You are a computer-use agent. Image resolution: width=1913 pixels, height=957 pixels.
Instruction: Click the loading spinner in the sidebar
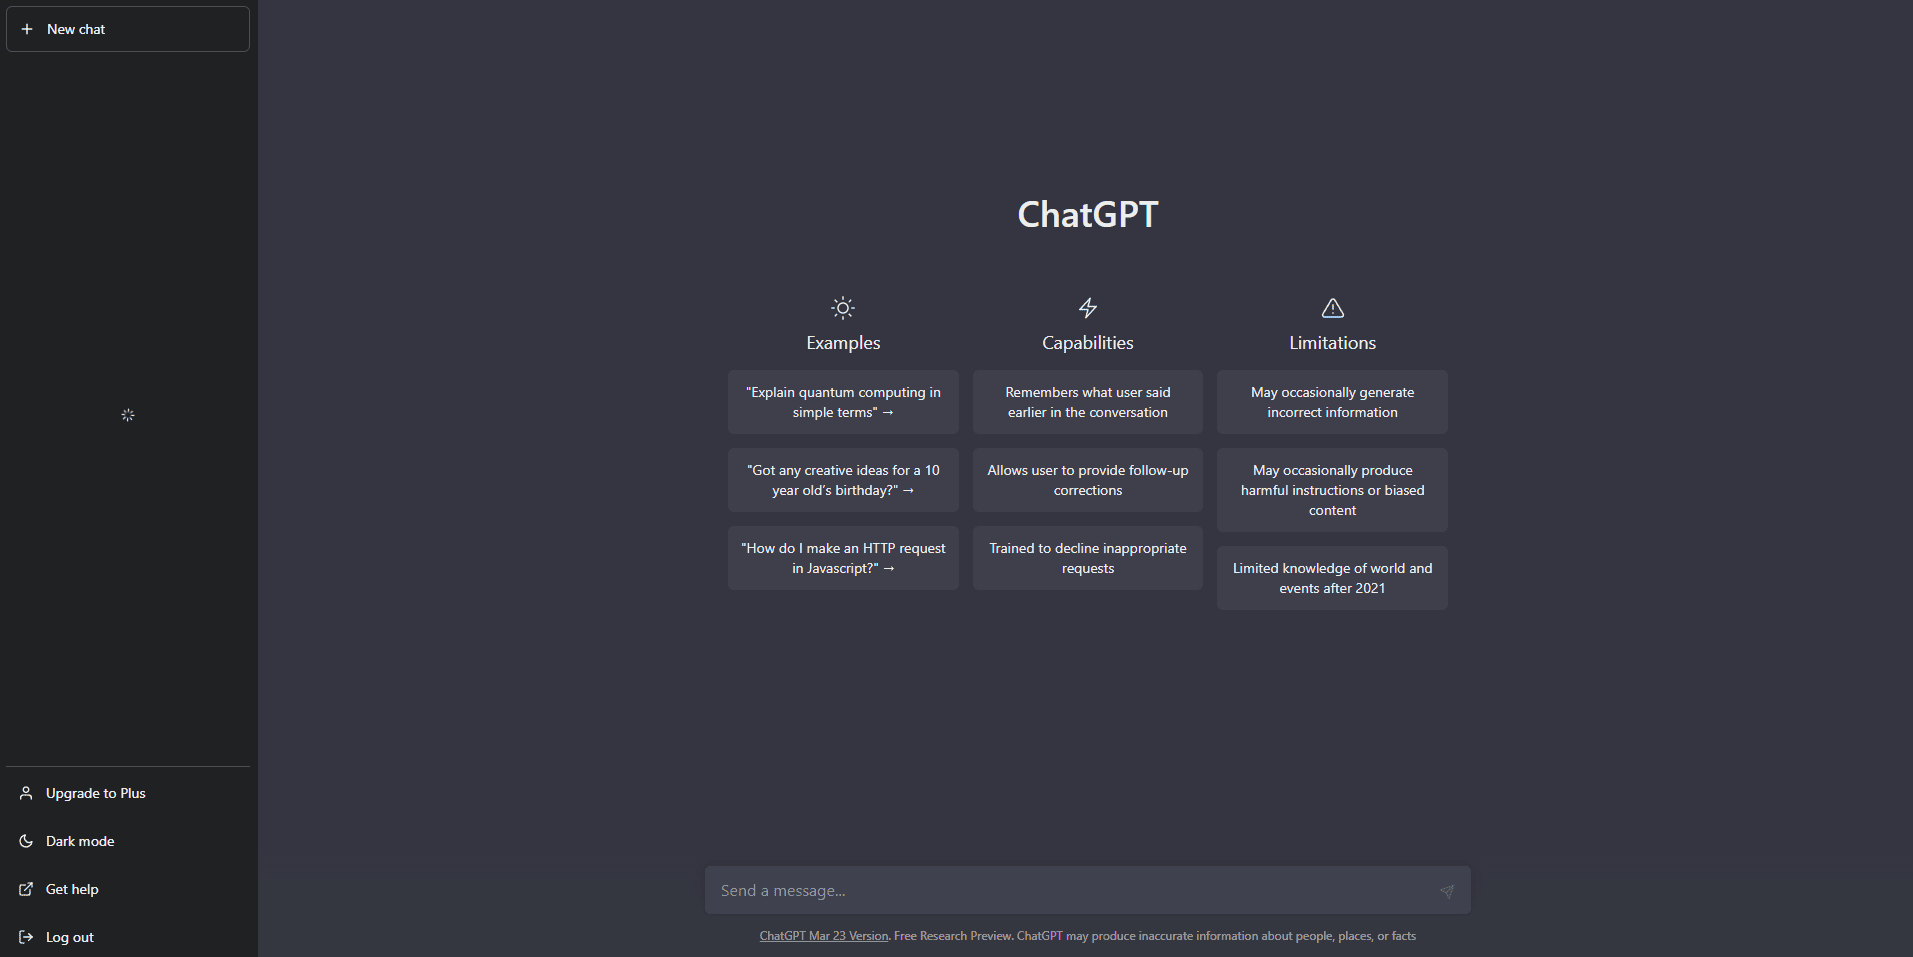[x=128, y=415]
